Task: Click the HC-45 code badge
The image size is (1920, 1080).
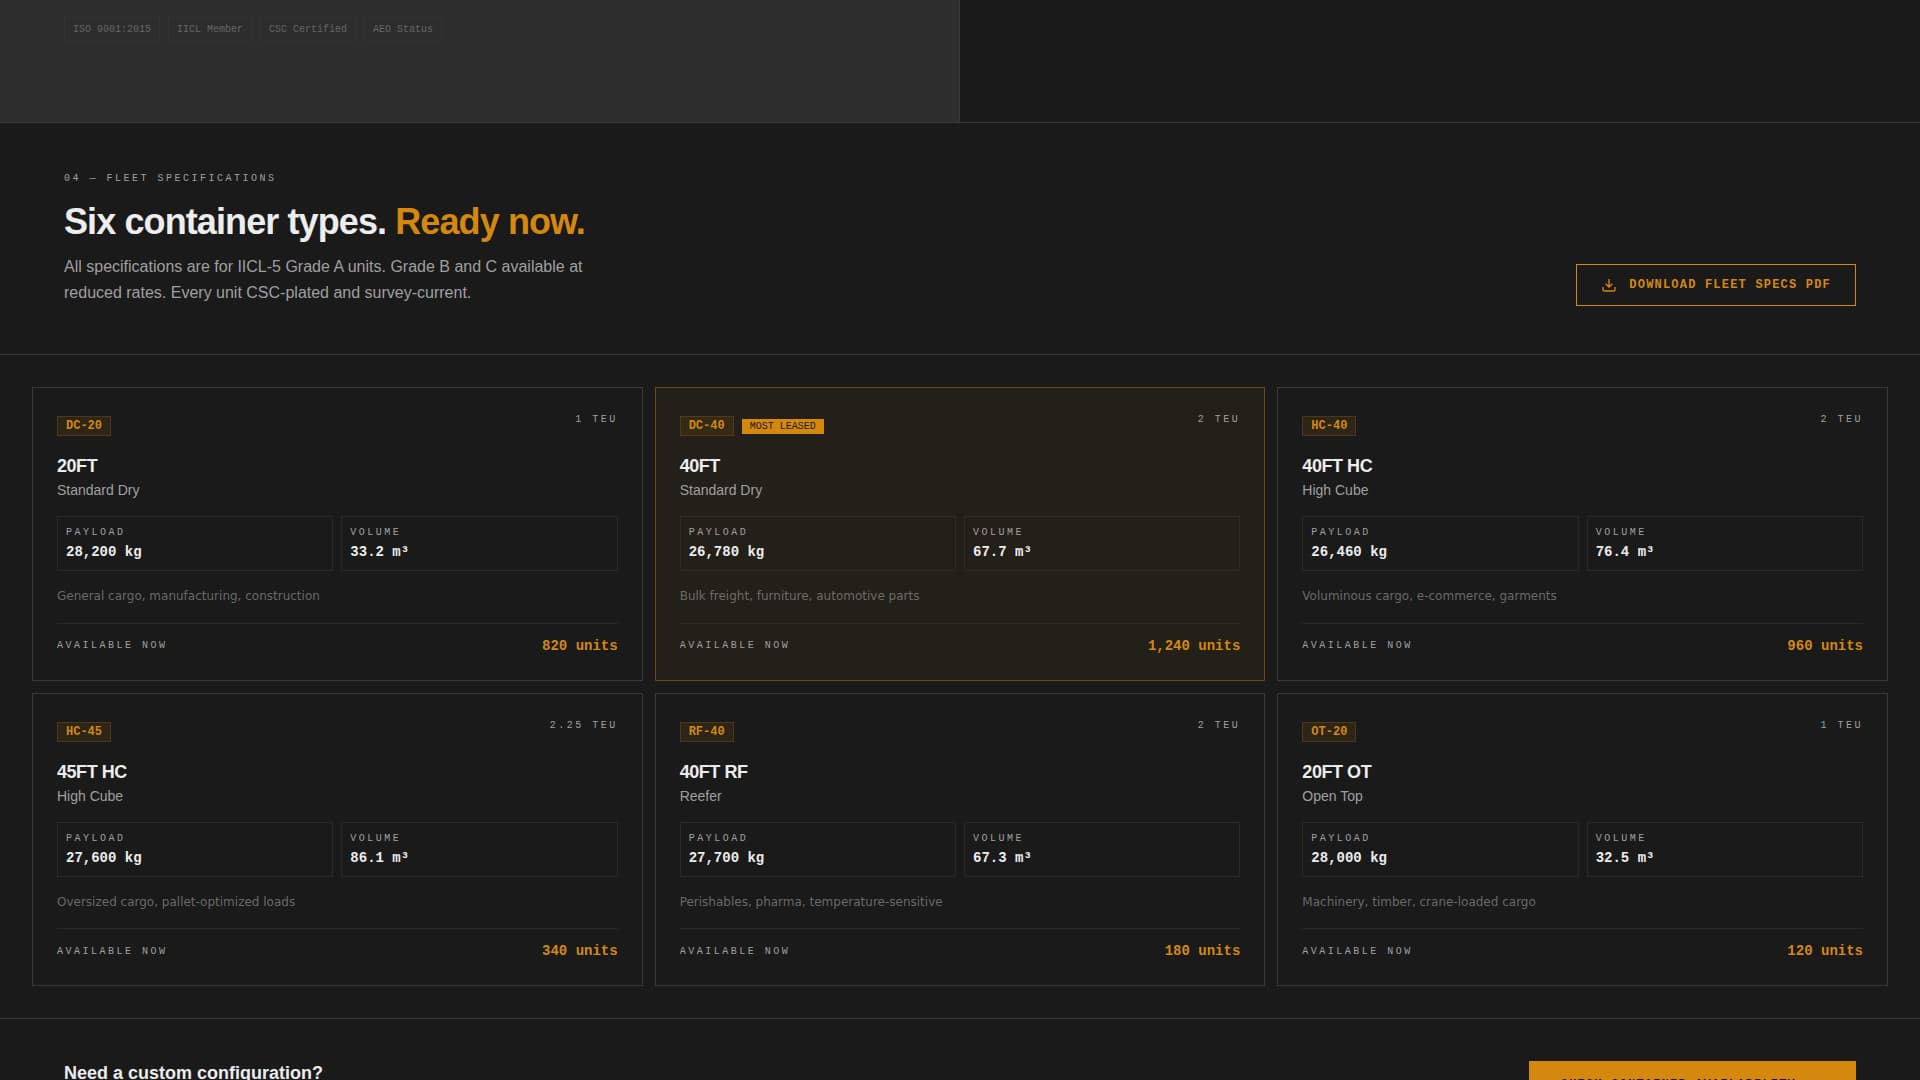Action: [84, 732]
